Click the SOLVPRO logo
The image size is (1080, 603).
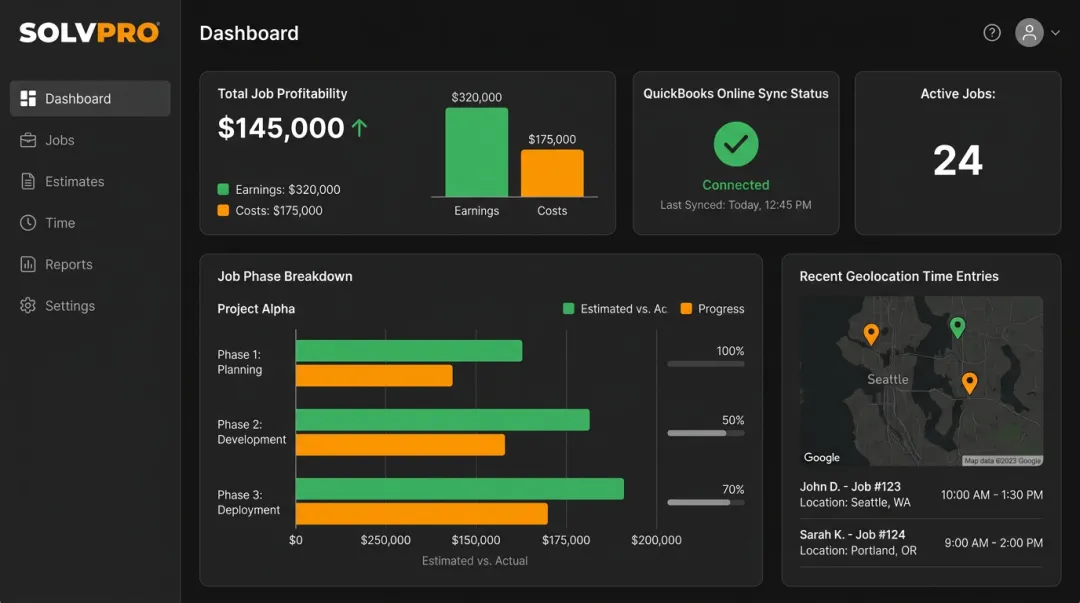[90, 33]
